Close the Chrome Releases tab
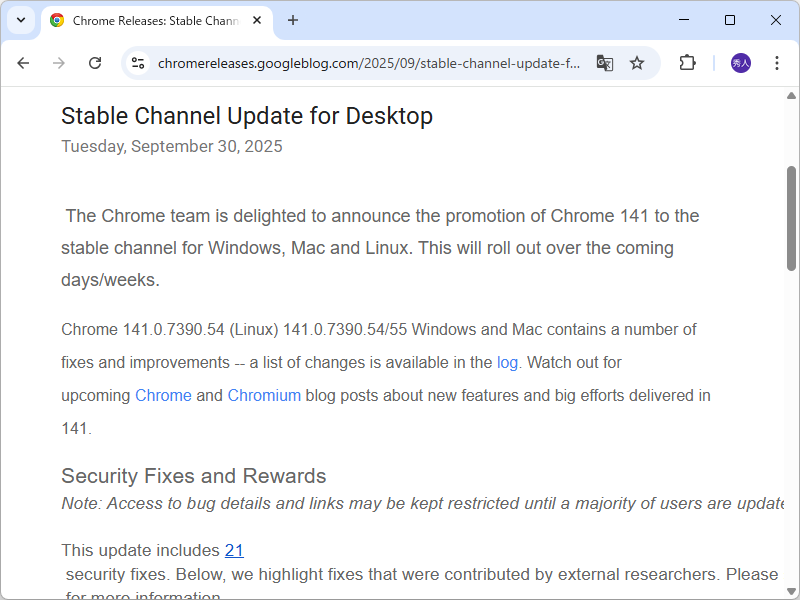The width and height of the screenshot is (800, 600). 257,20
